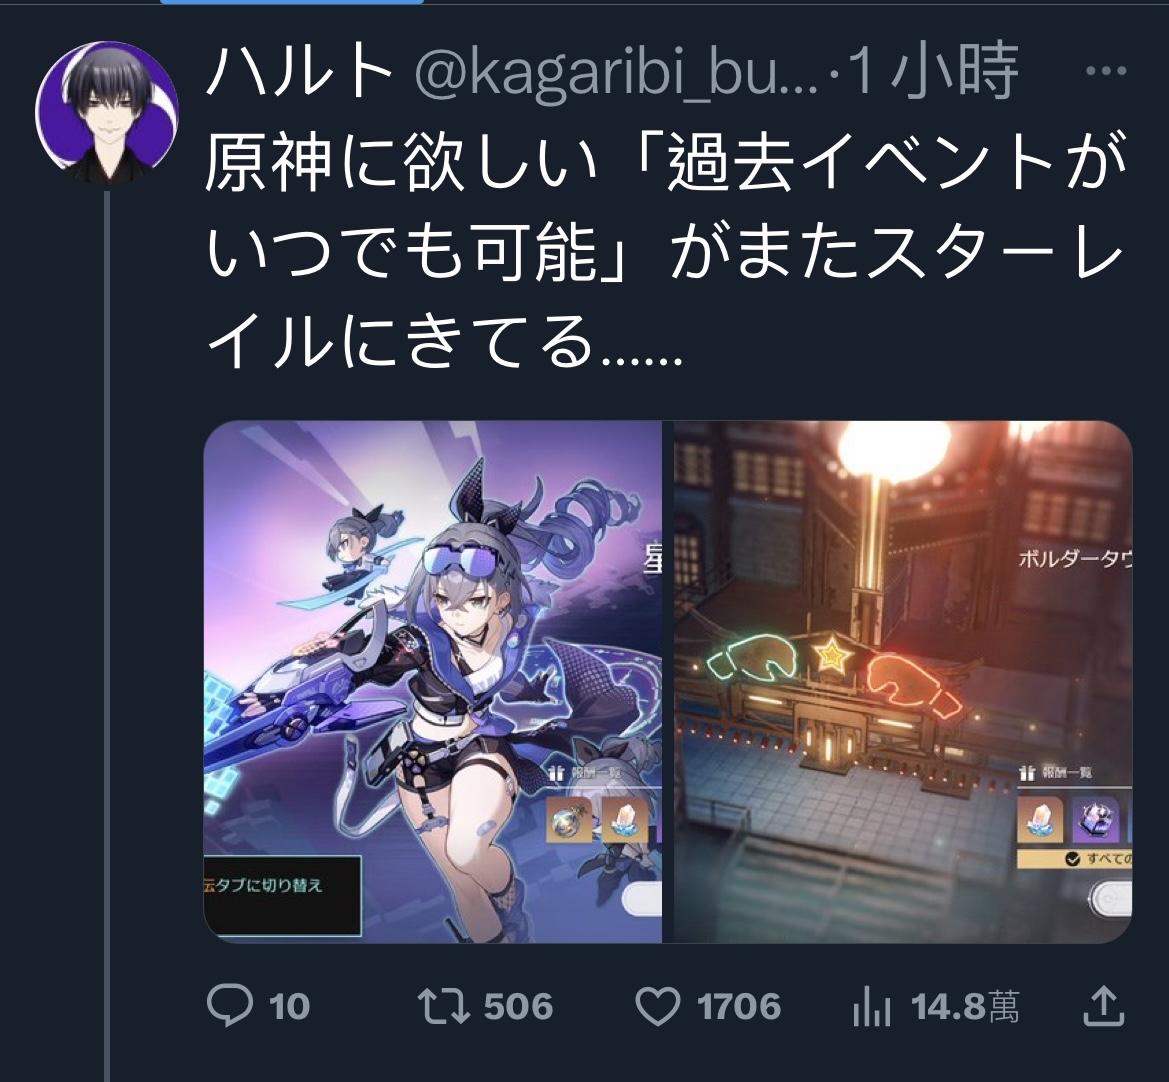Click the タブに切り替え tooltip box
Image resolution: width=1169 pixels, height=1082 pixels.
click(282, 896)
